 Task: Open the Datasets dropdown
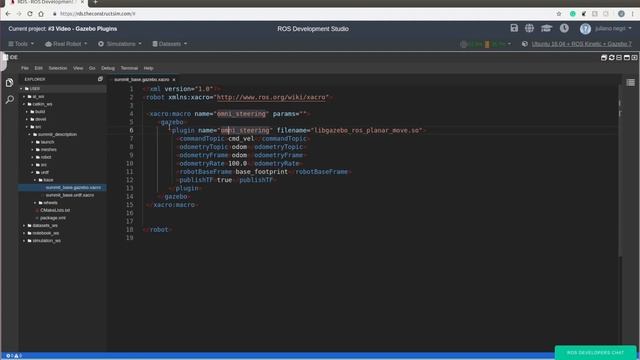coord(170,44)
